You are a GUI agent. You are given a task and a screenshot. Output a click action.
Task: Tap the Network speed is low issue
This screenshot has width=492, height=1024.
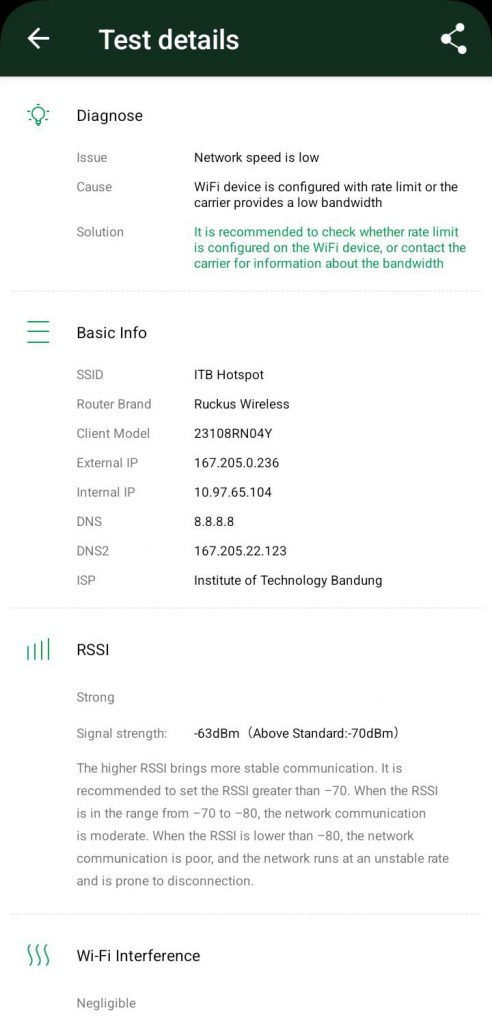coord(256,157)
